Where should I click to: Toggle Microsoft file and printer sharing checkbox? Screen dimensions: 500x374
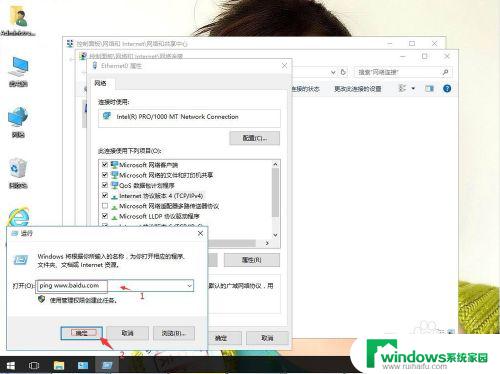point(105,175)
